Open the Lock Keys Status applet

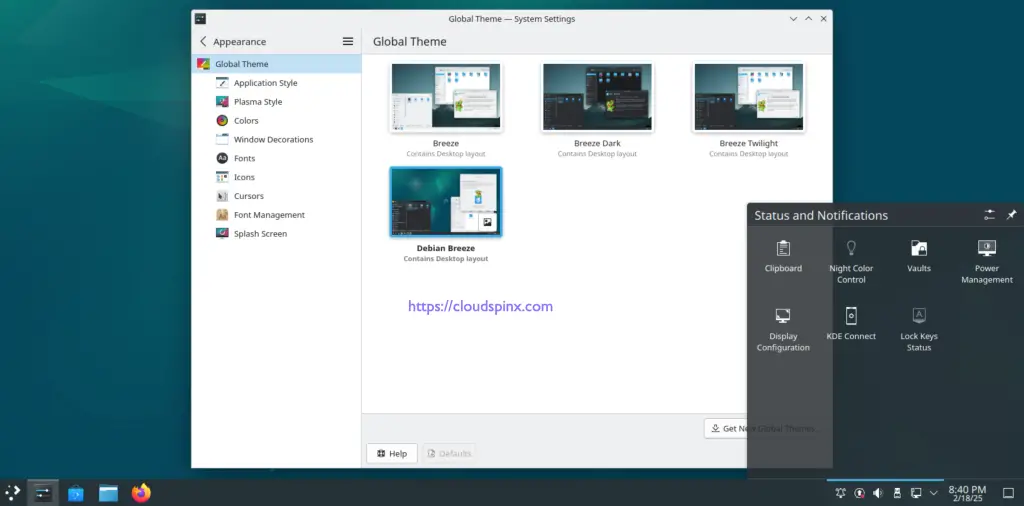(919, 330)
